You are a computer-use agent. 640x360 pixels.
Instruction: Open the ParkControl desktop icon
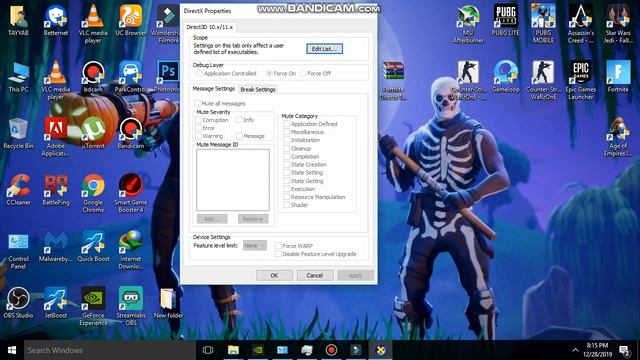click(131, 77)
